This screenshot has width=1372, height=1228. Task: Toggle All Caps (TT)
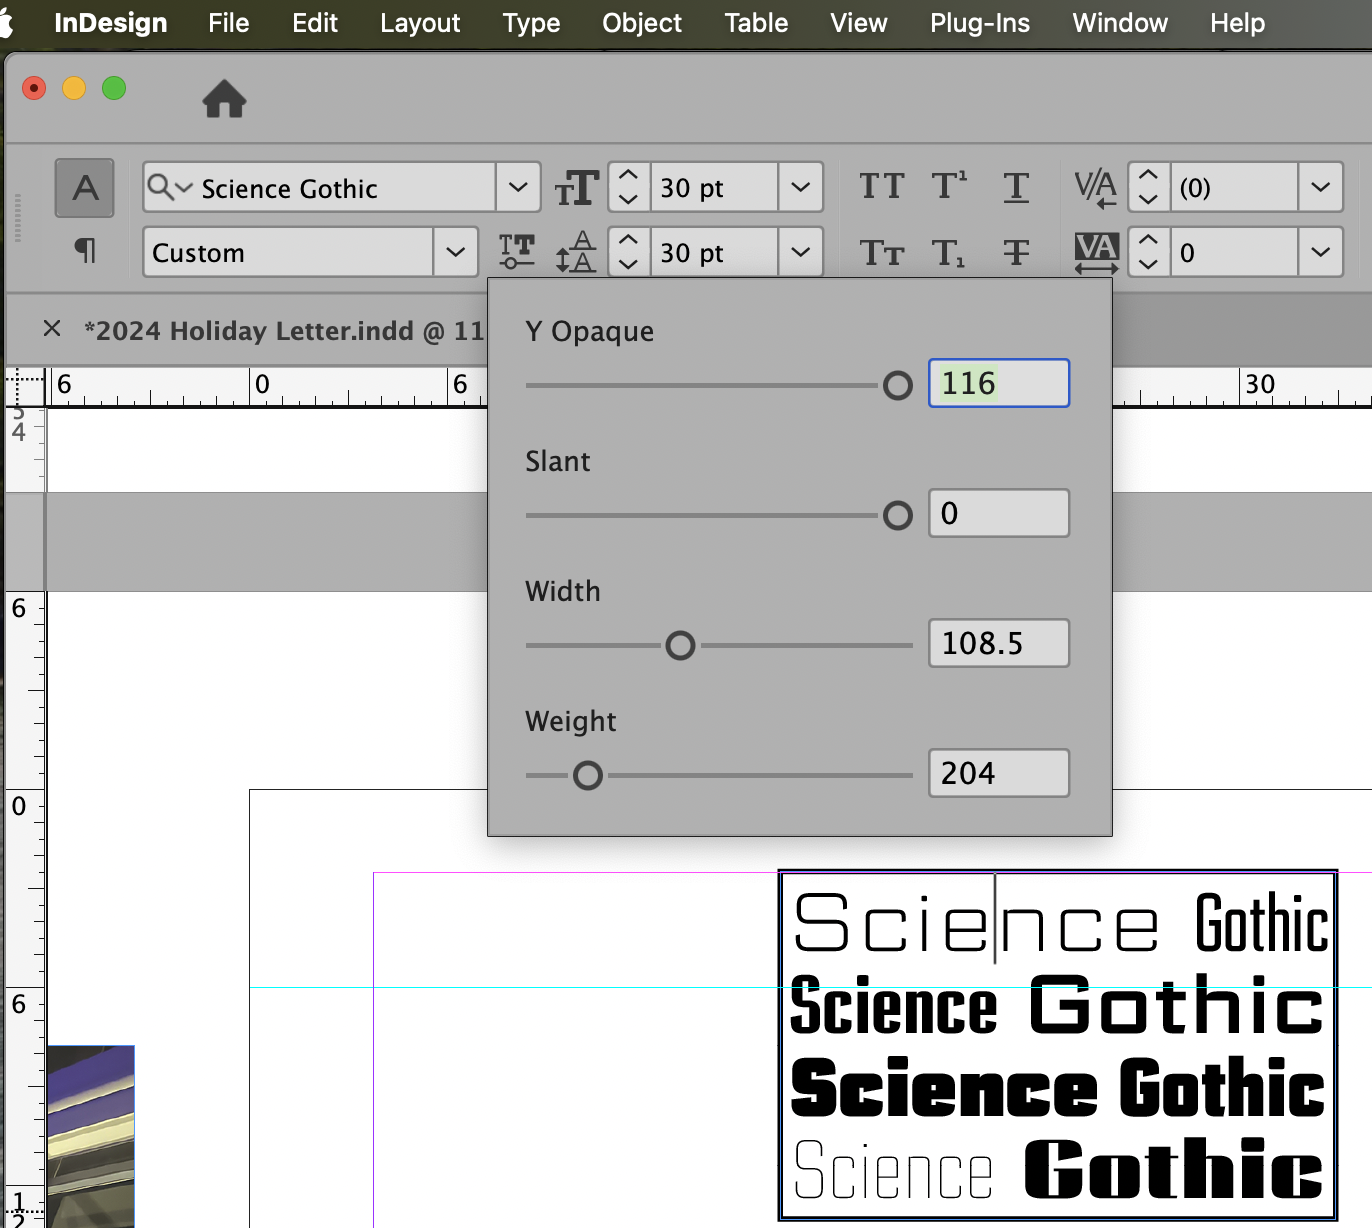[x=882, y=187]
